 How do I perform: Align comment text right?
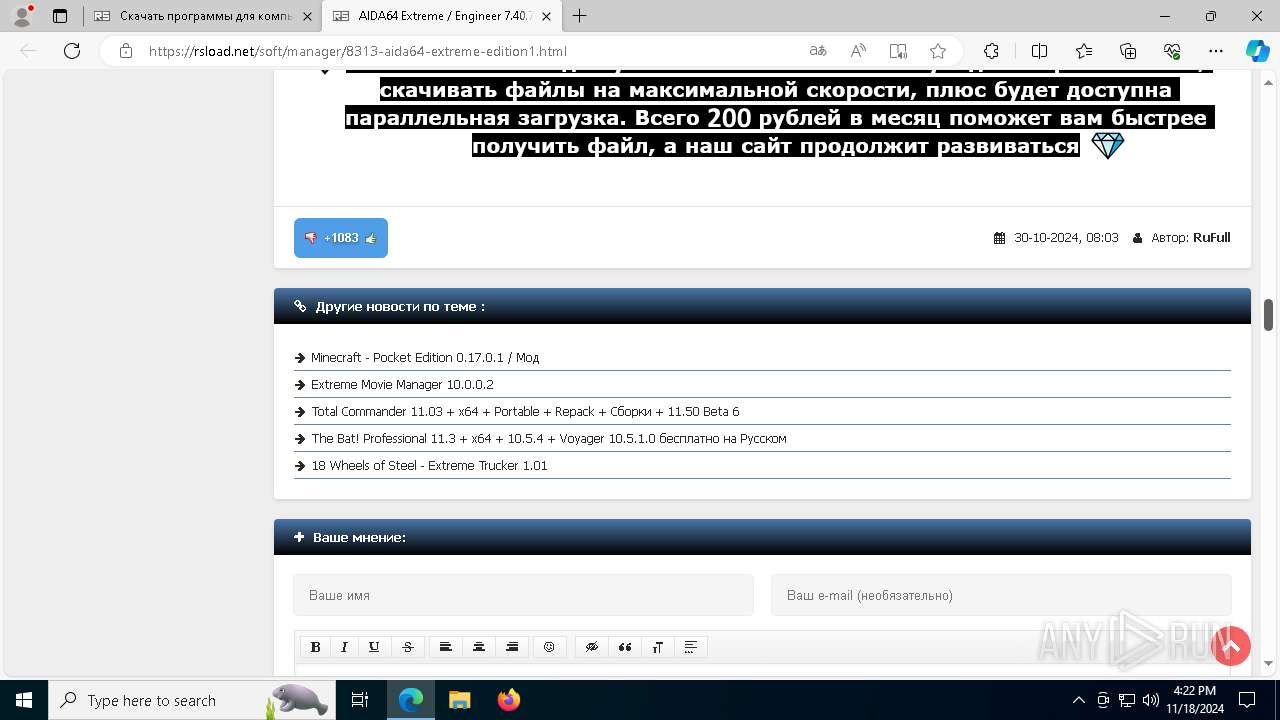pyautogui.click(x=512, y=647)
